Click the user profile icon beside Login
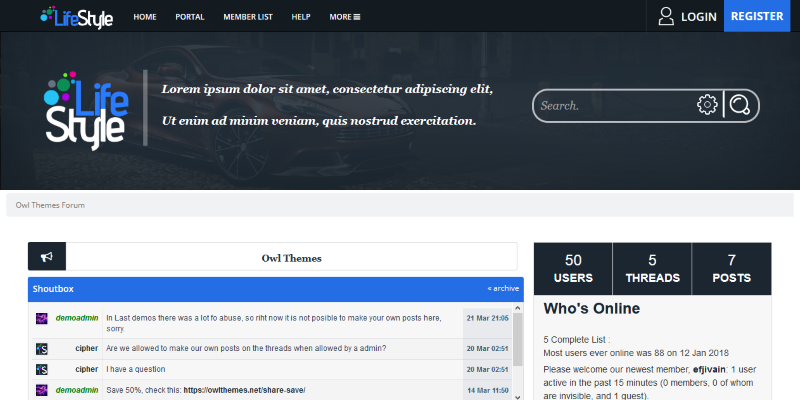The height and width of the screenshot is (400, 800). [x=666, y=16]
